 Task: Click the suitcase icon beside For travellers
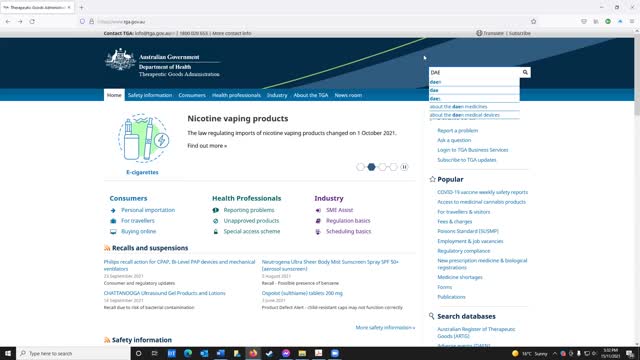coord(113,221)
